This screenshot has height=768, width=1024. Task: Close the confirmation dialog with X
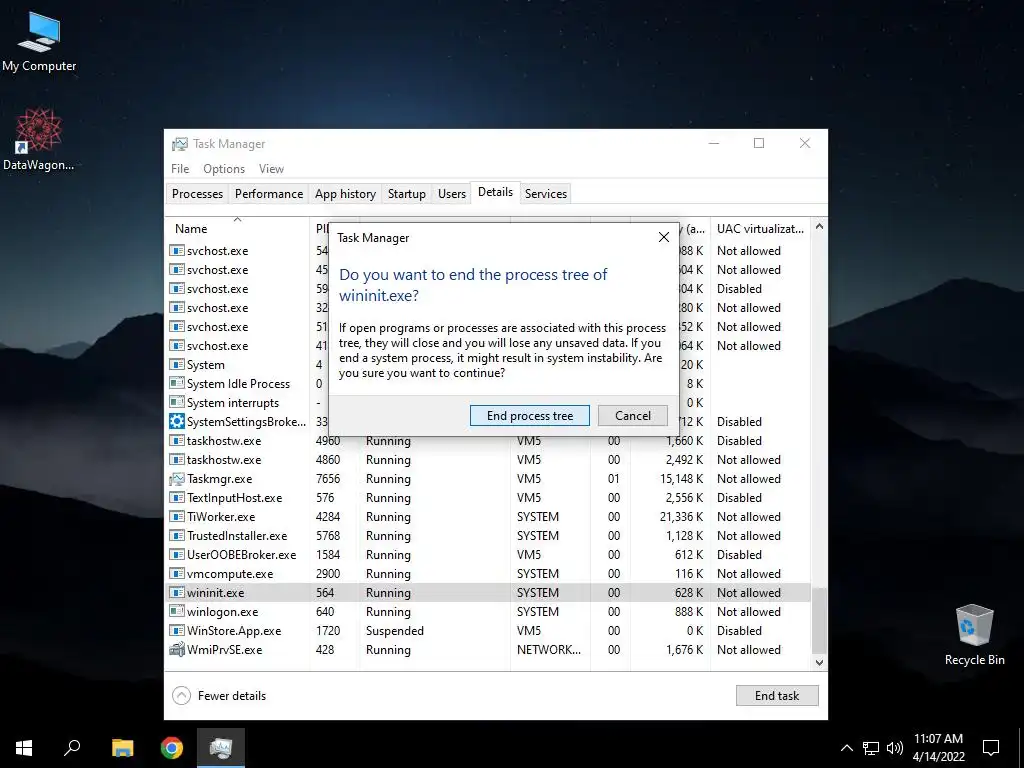664,237
